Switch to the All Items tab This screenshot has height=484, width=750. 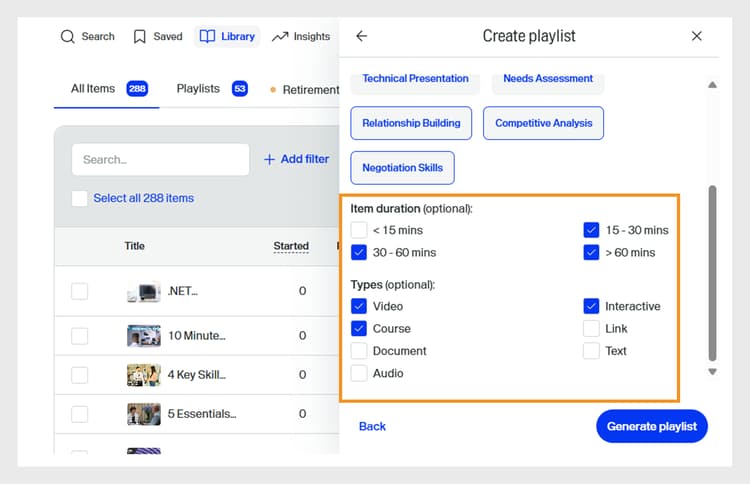pyautogui.click(x=93, y=89)
